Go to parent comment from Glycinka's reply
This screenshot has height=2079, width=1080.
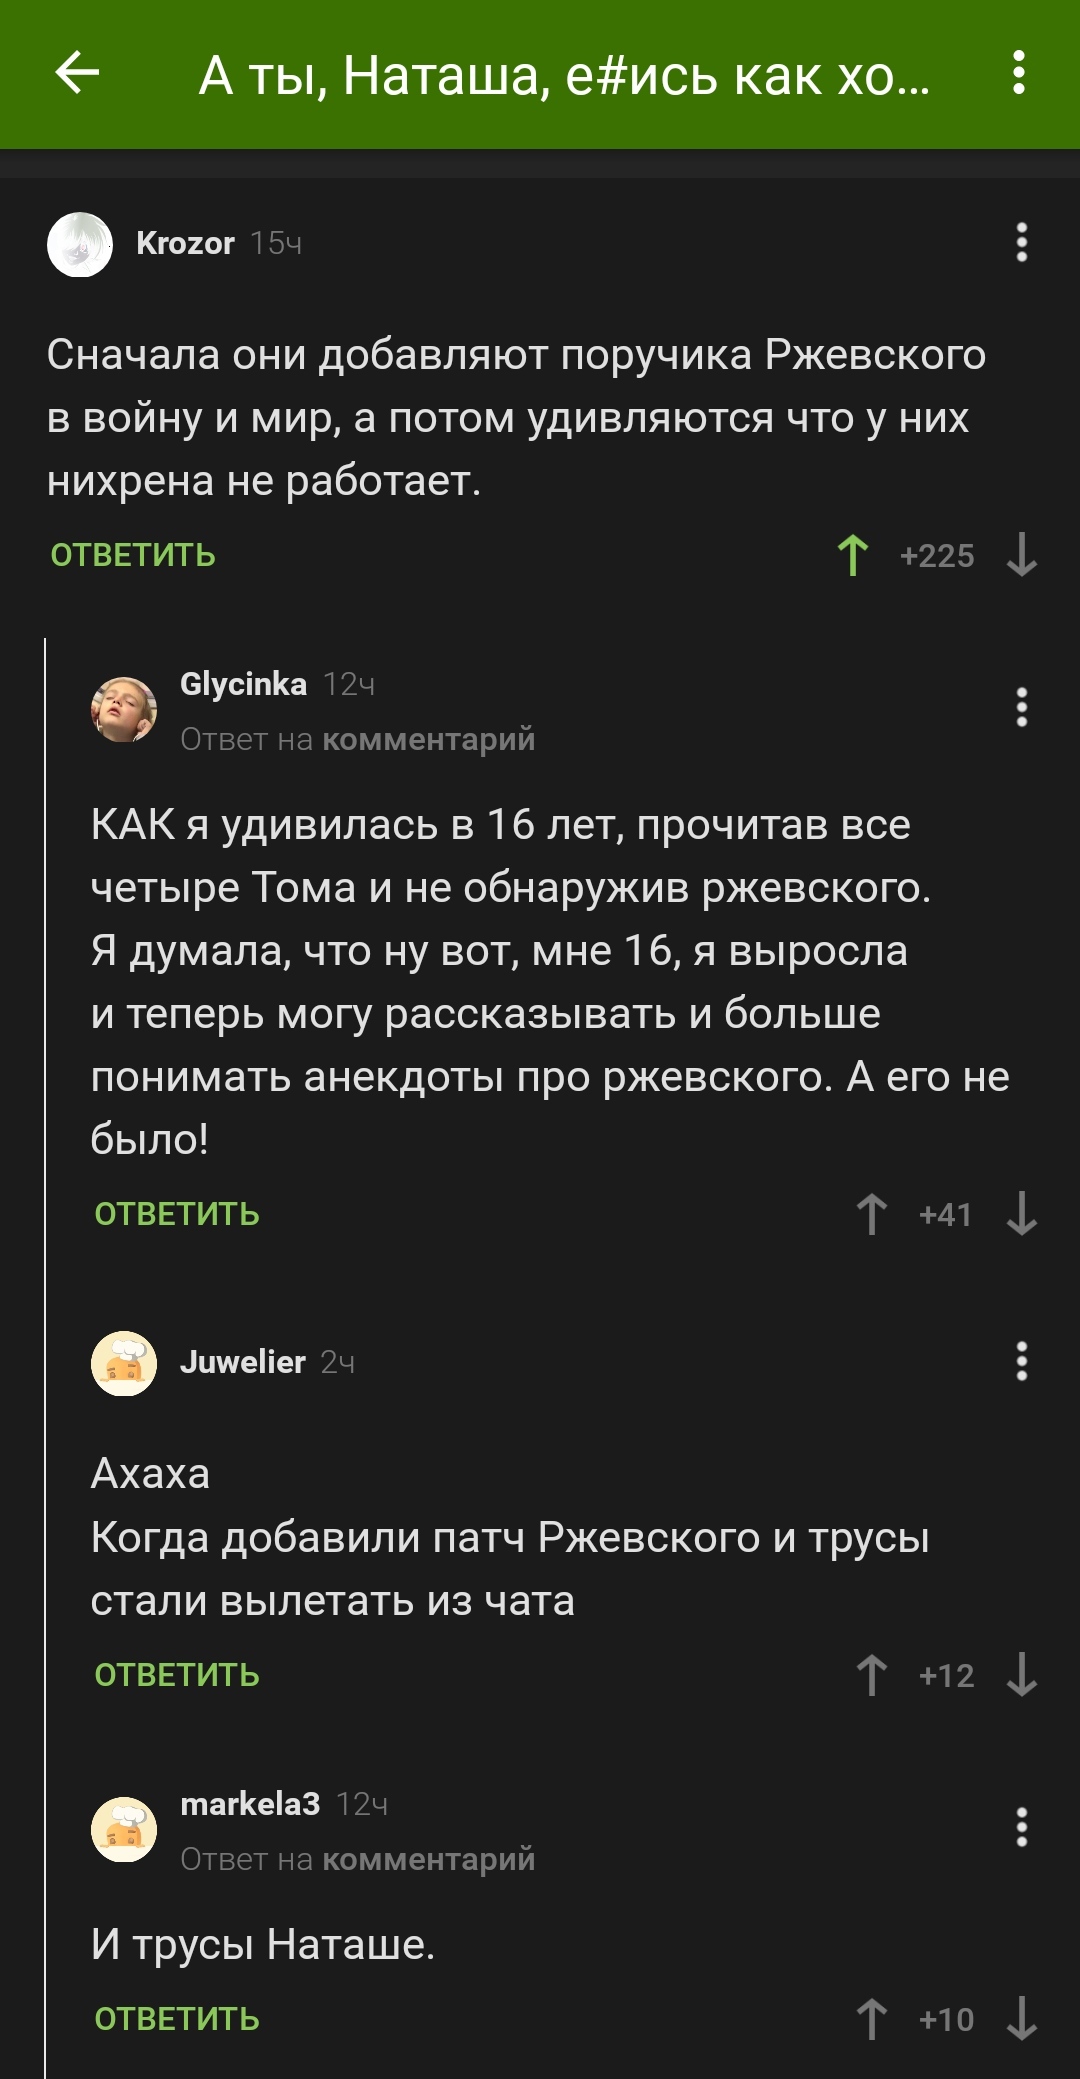coord(428,739)
